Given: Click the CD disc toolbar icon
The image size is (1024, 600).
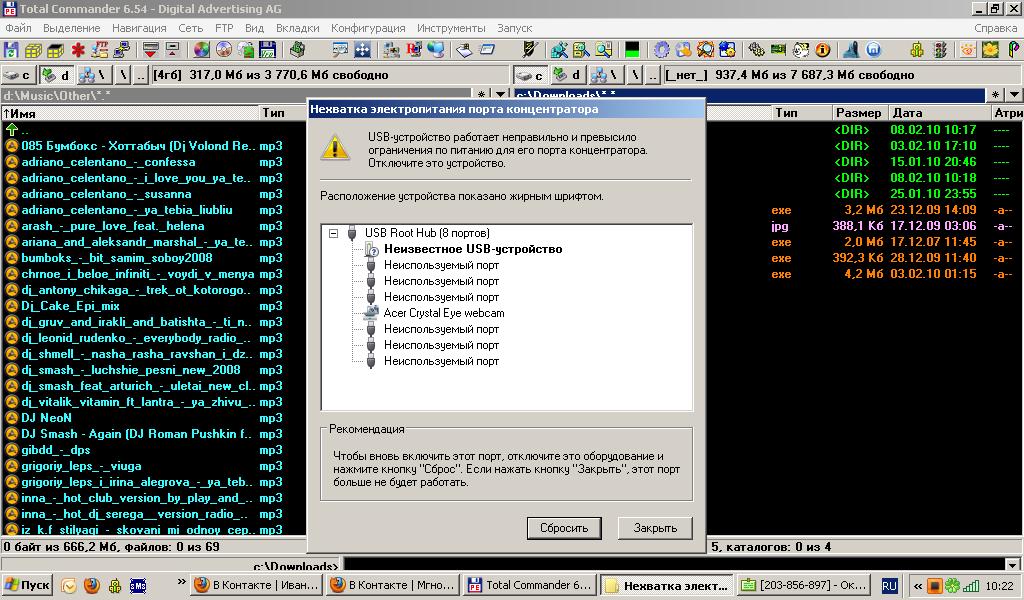Looking at the screenshot, I should click(x=223, y=50).
